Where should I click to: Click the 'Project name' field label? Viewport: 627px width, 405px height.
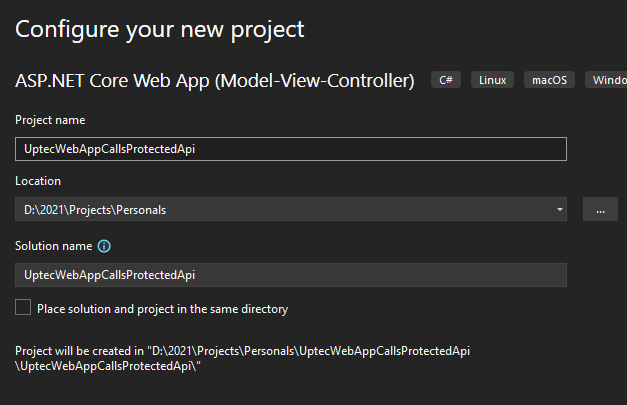tap(50, 120)
